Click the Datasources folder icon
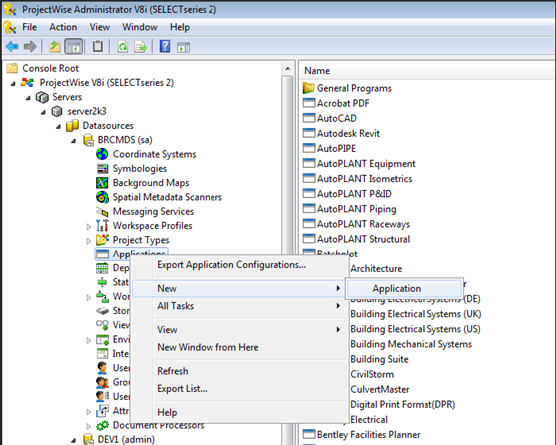556x445 pixels. tap(72, 126)
